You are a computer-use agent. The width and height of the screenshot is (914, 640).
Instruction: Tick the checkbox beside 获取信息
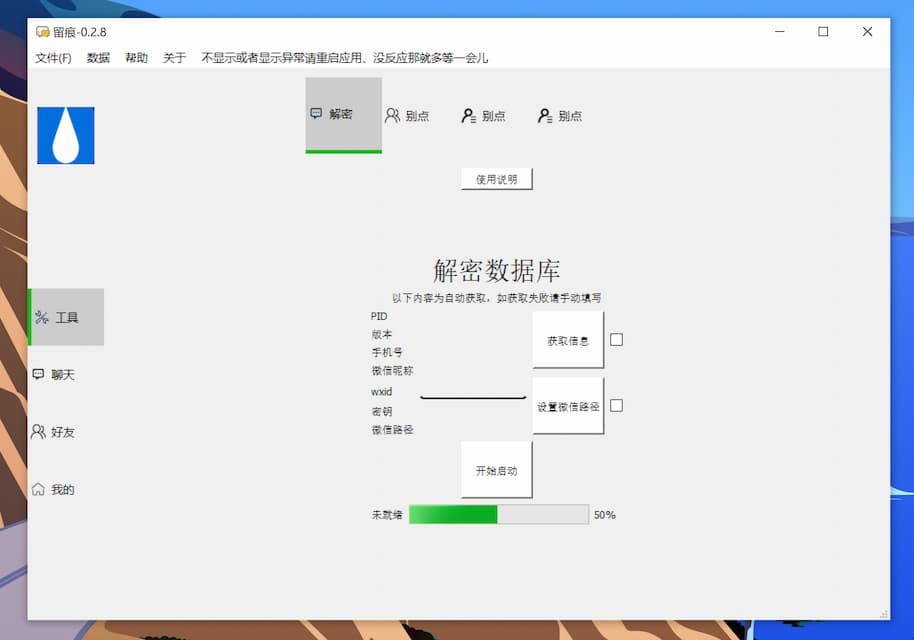616,339
